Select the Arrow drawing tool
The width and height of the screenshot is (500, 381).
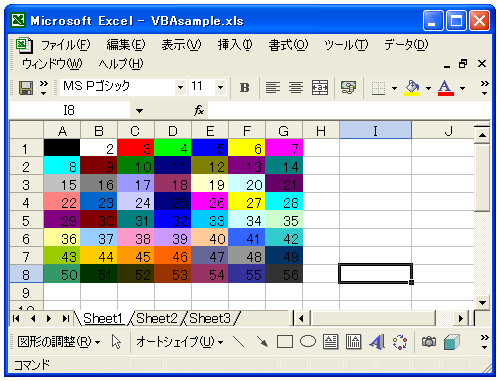pyautogui.click(x=262, y=342)
